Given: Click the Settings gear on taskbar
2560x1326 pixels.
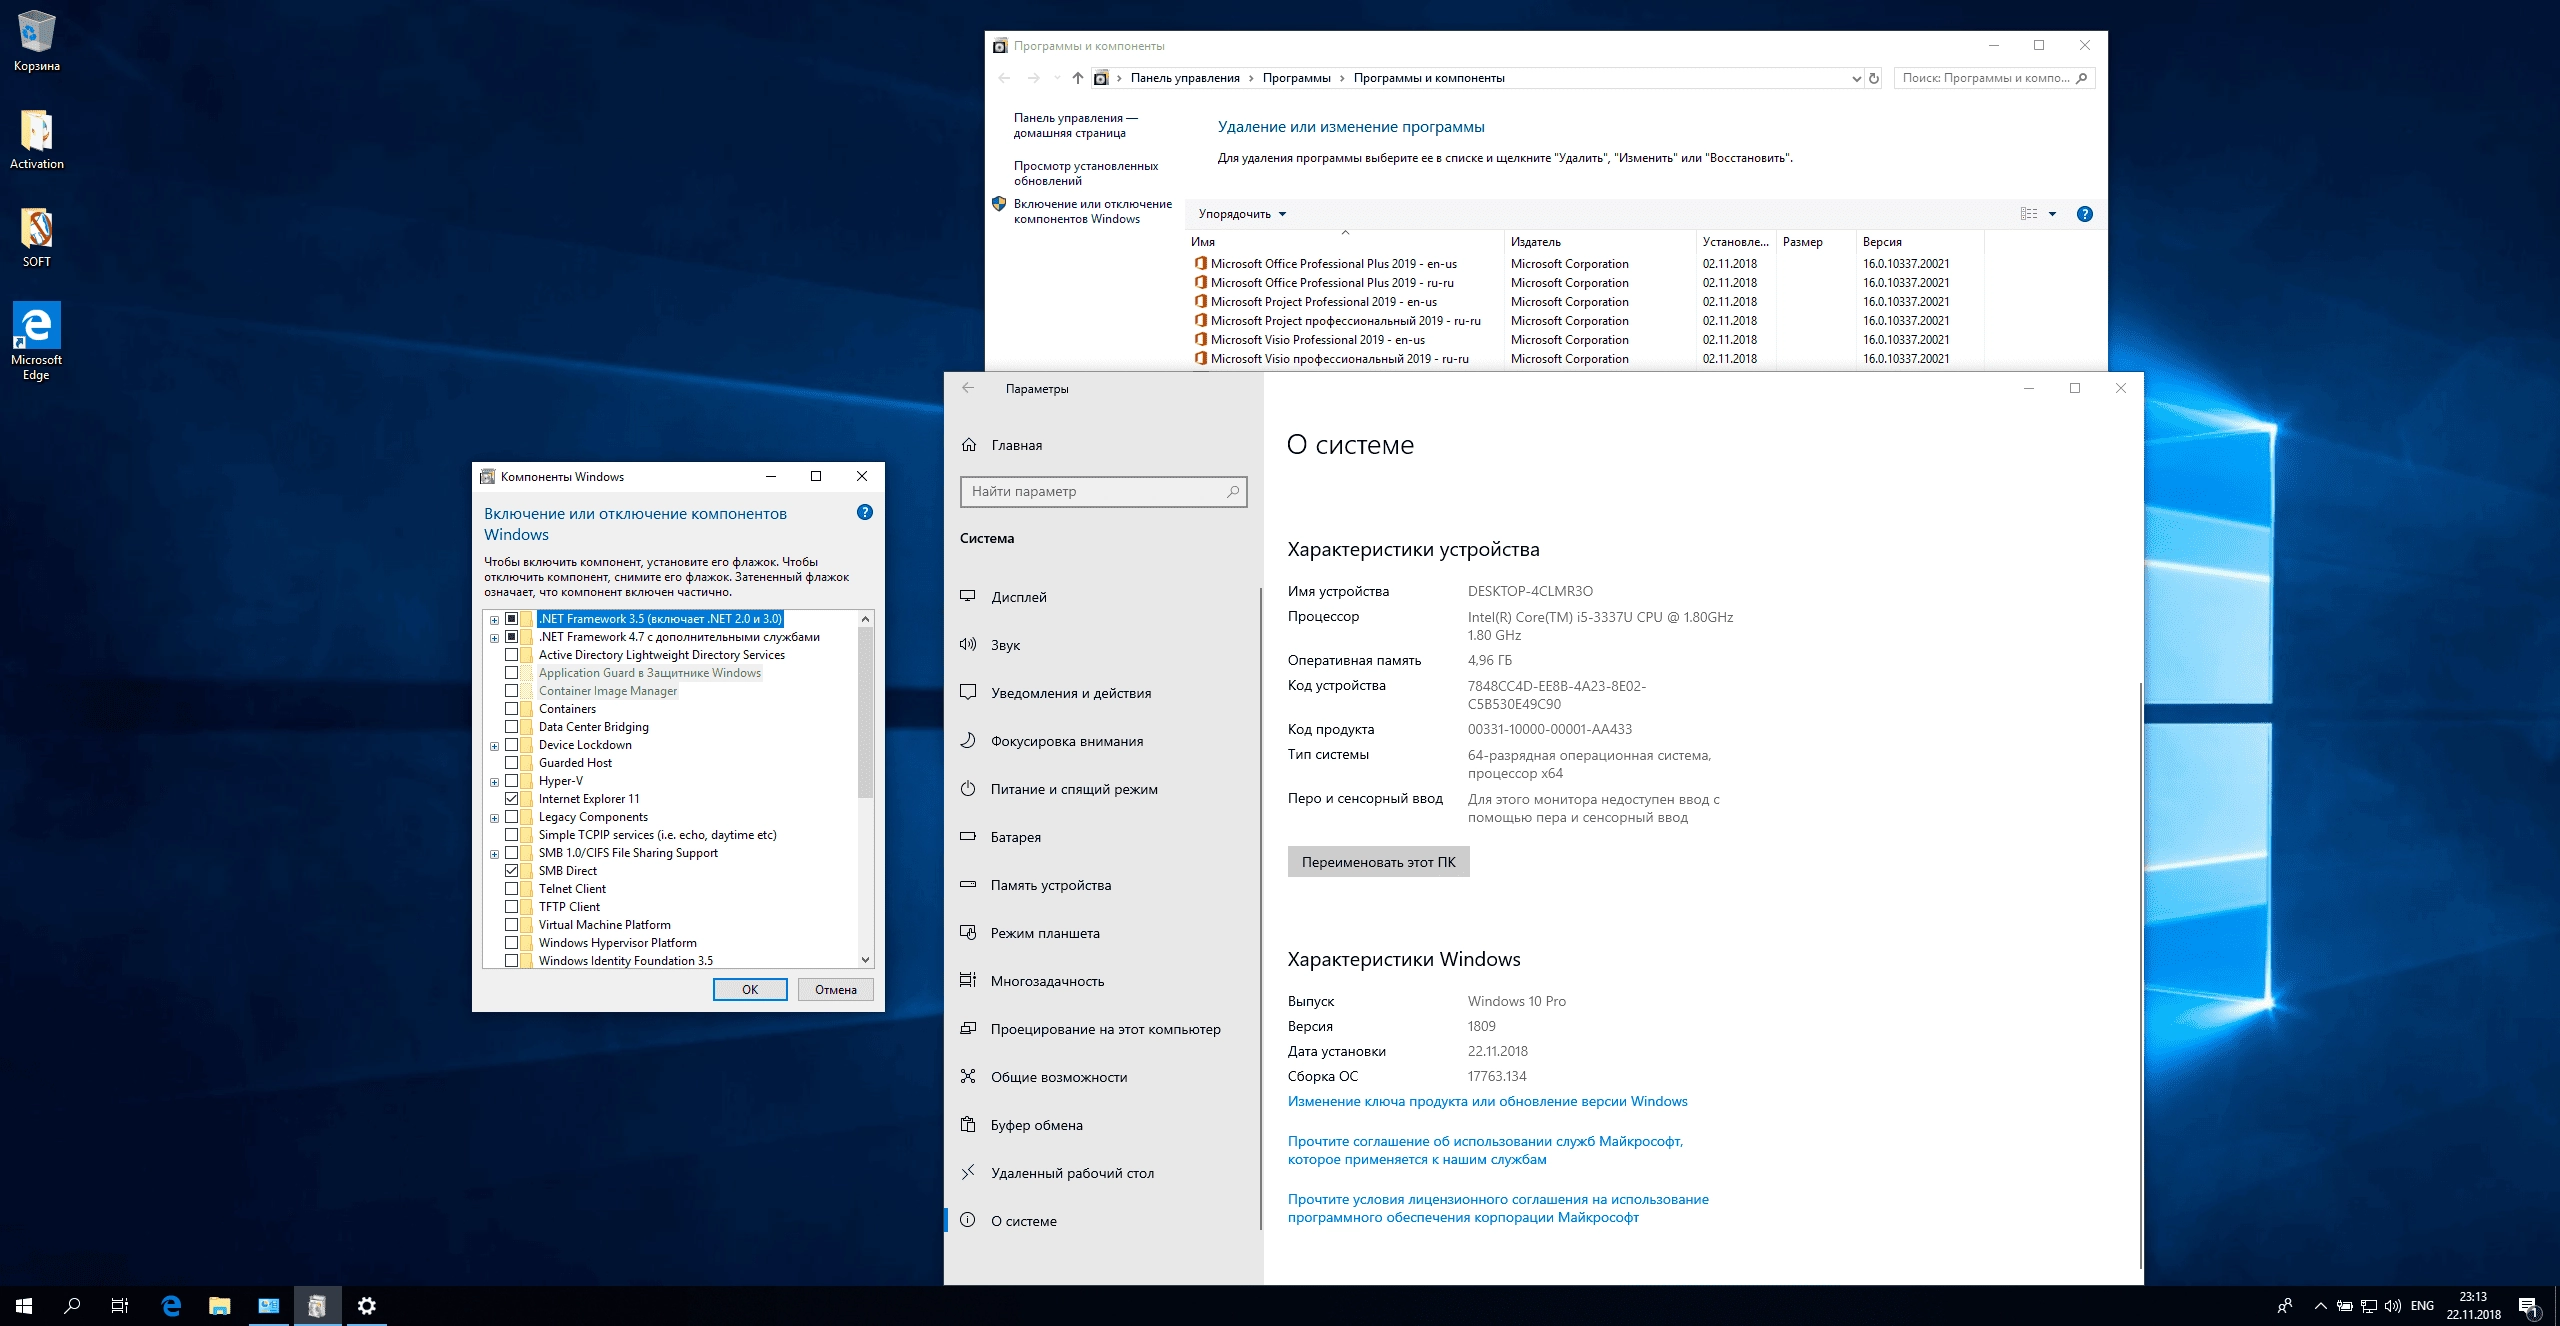Looking at the screenshot, I should (x=367, y=1305).
